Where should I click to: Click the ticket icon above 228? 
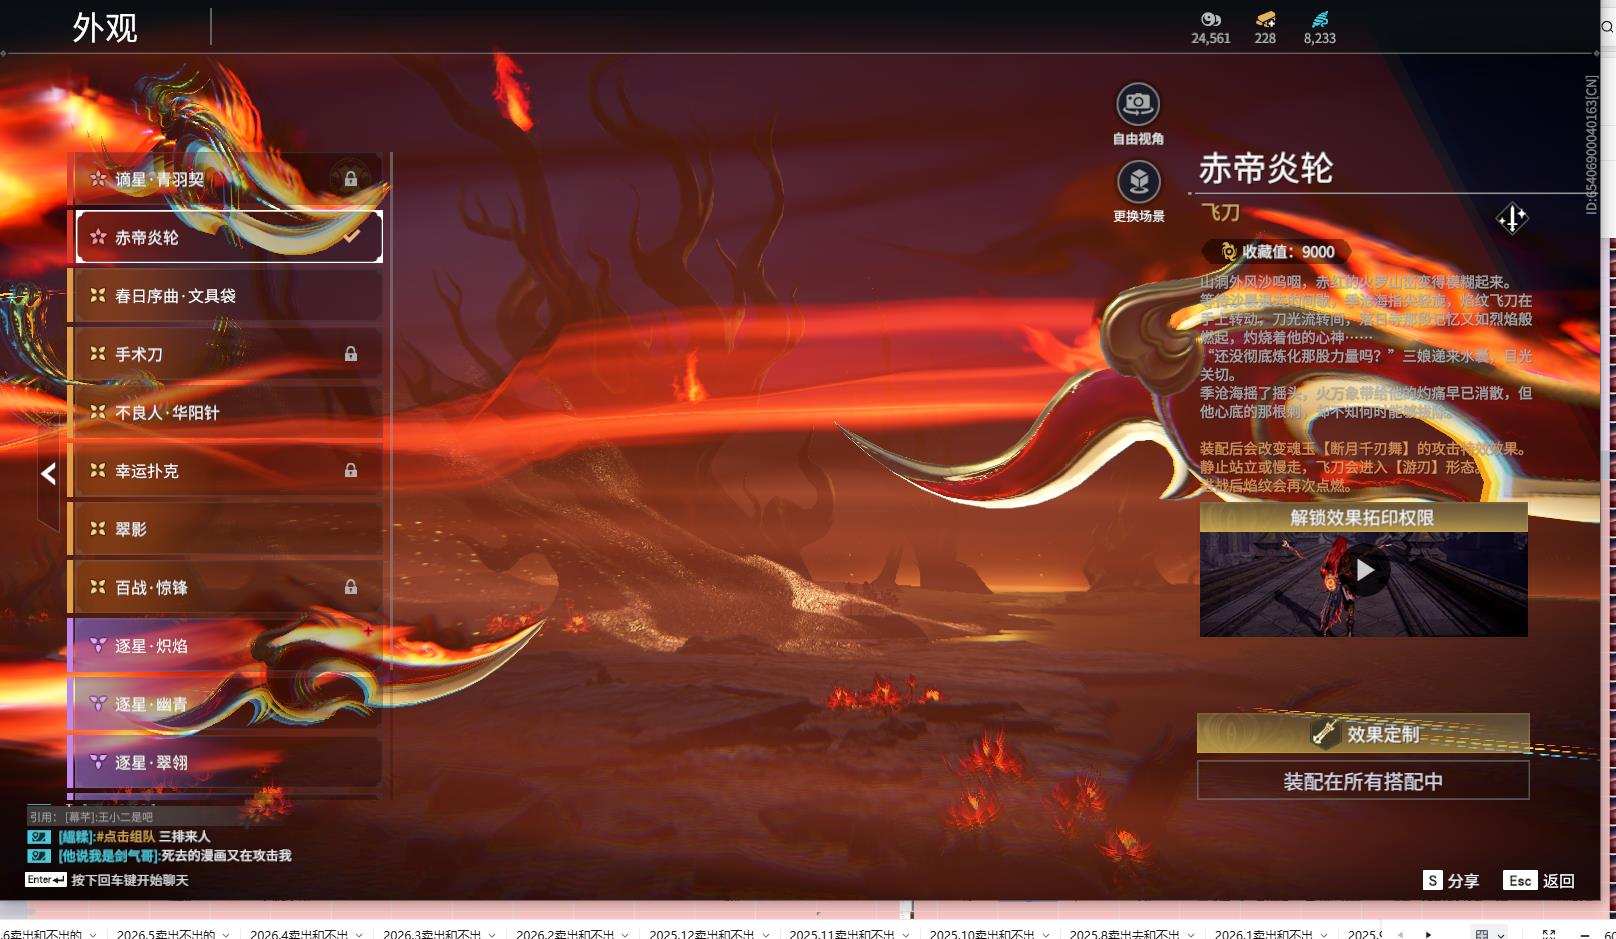[x=1265, y=19]
